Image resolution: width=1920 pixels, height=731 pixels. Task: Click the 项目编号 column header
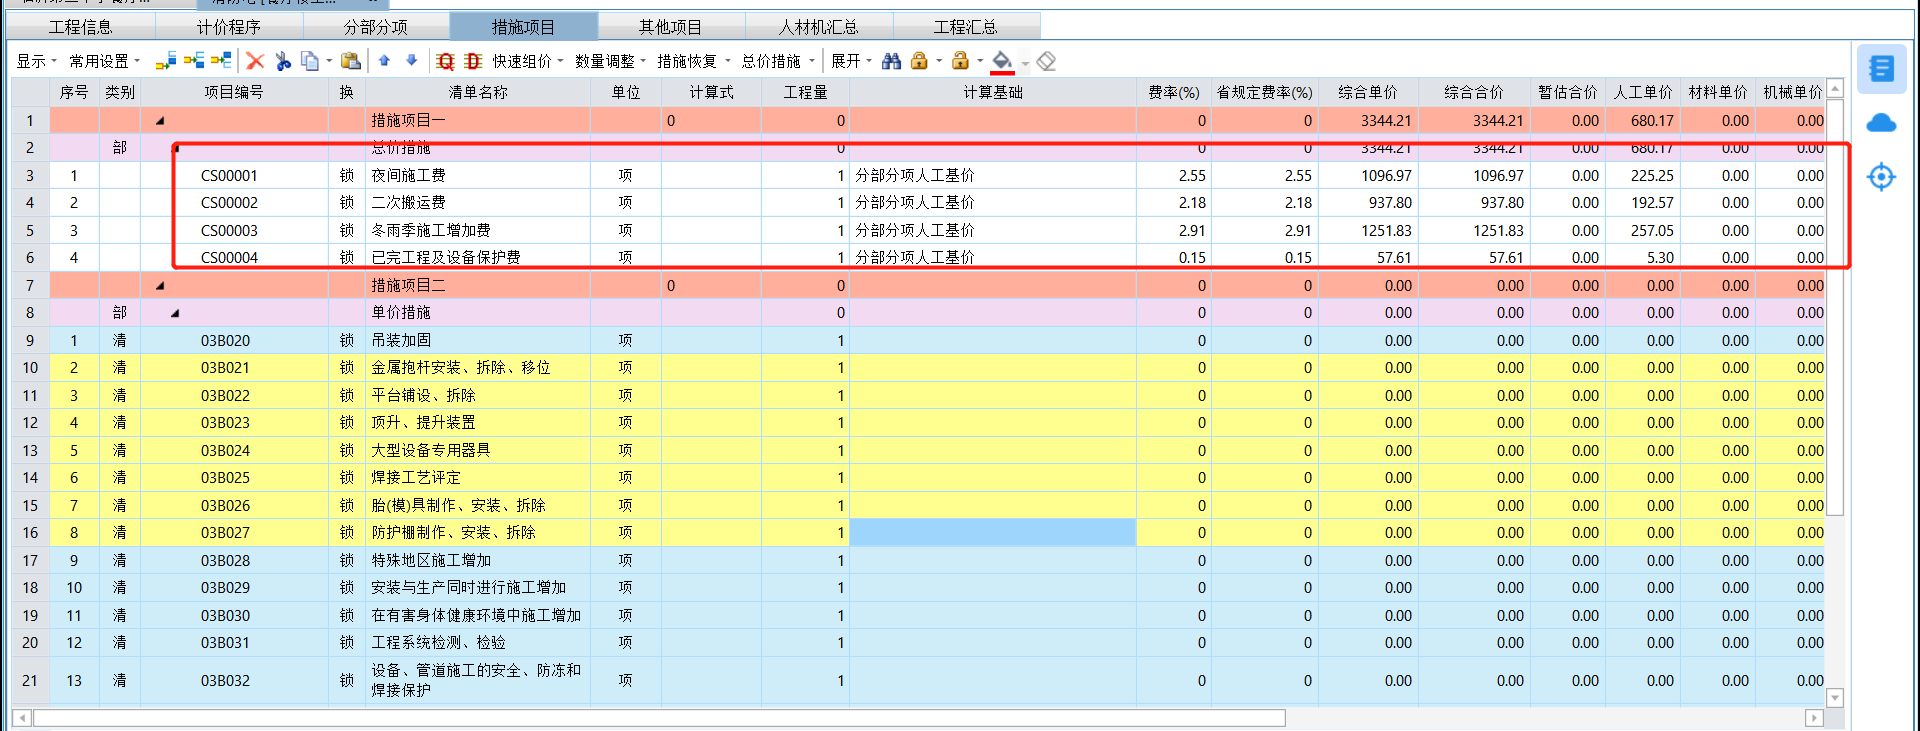[x=234, y=92]
